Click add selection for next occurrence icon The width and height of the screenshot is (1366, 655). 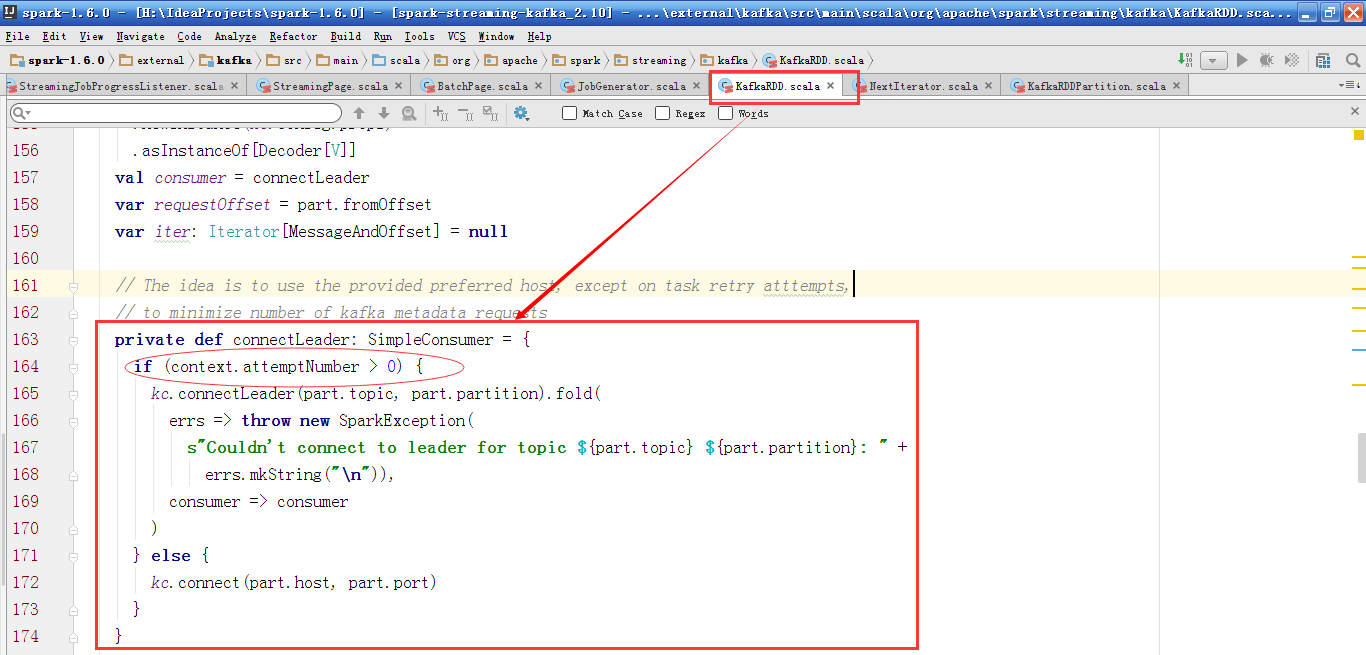(x=440, y=113)
